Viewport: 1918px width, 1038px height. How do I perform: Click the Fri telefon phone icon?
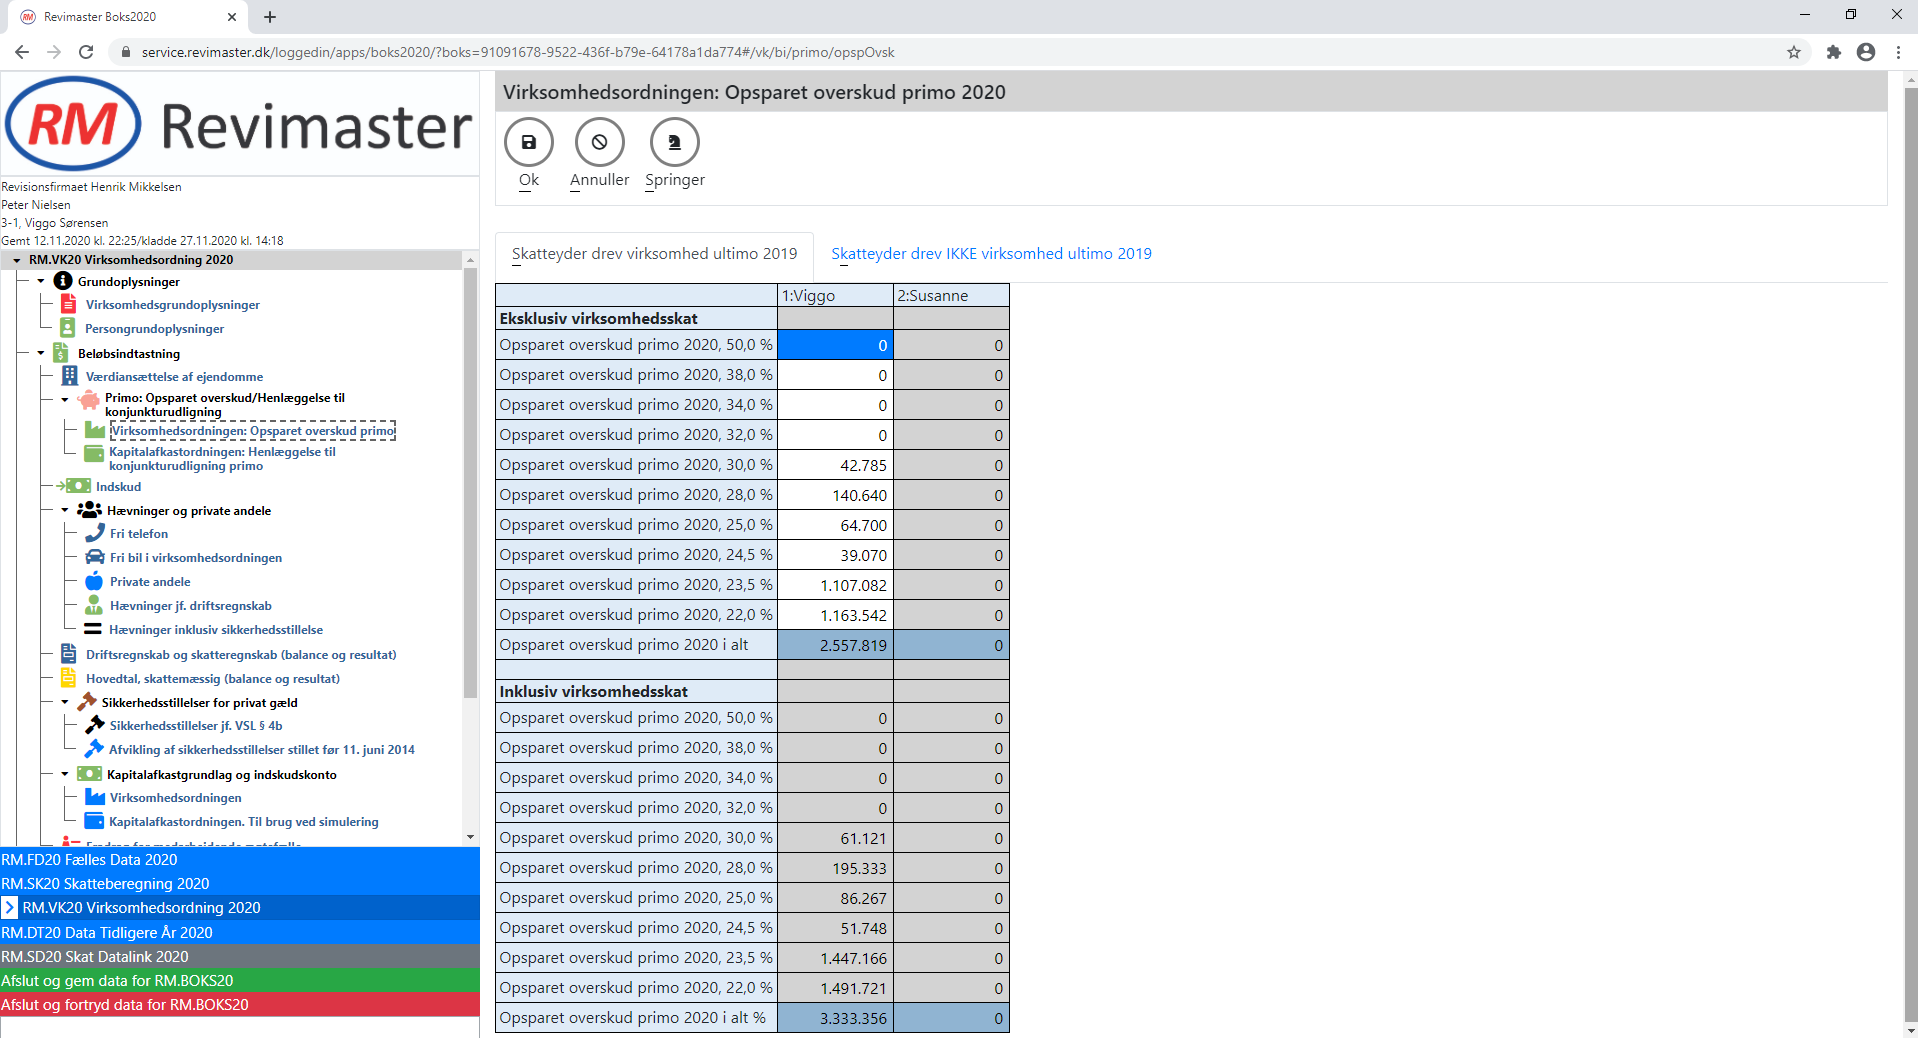(x=94, y=533)
